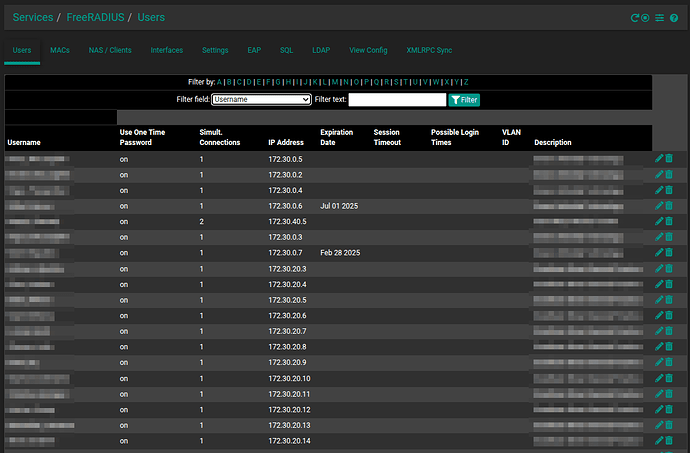Edit user with IP 172.30.20.13

pos(659,425)
